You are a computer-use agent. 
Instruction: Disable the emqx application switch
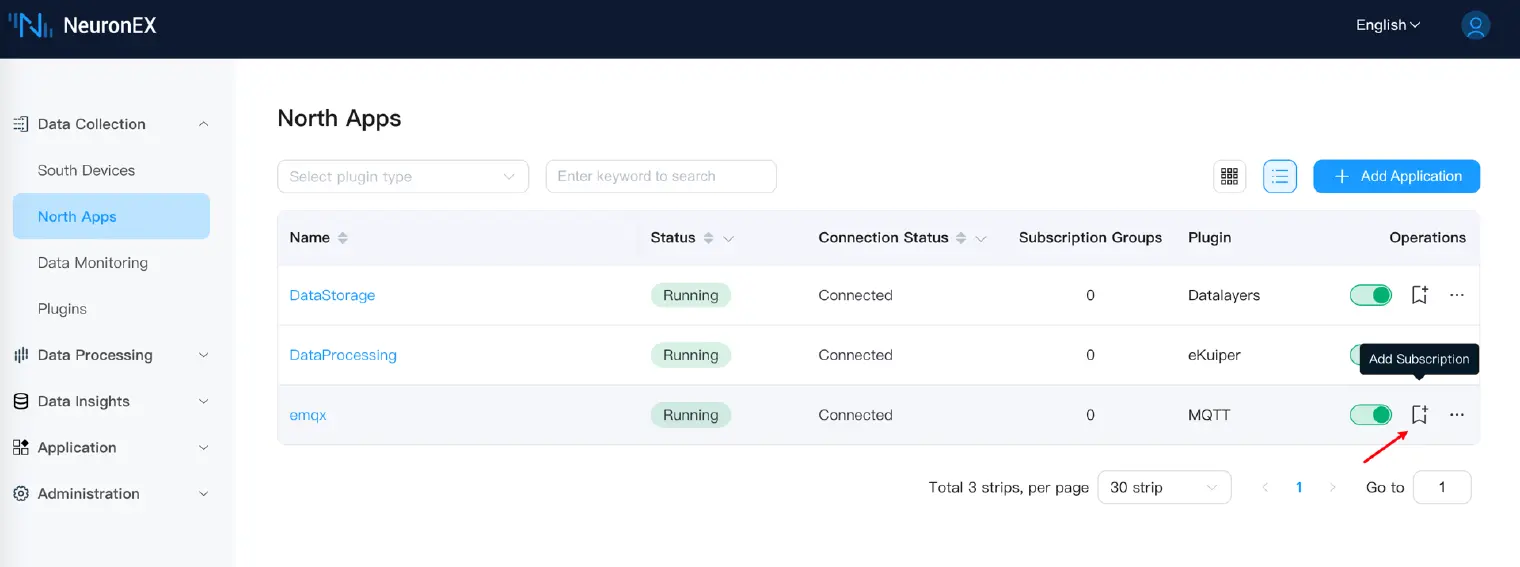[1370, 414]
